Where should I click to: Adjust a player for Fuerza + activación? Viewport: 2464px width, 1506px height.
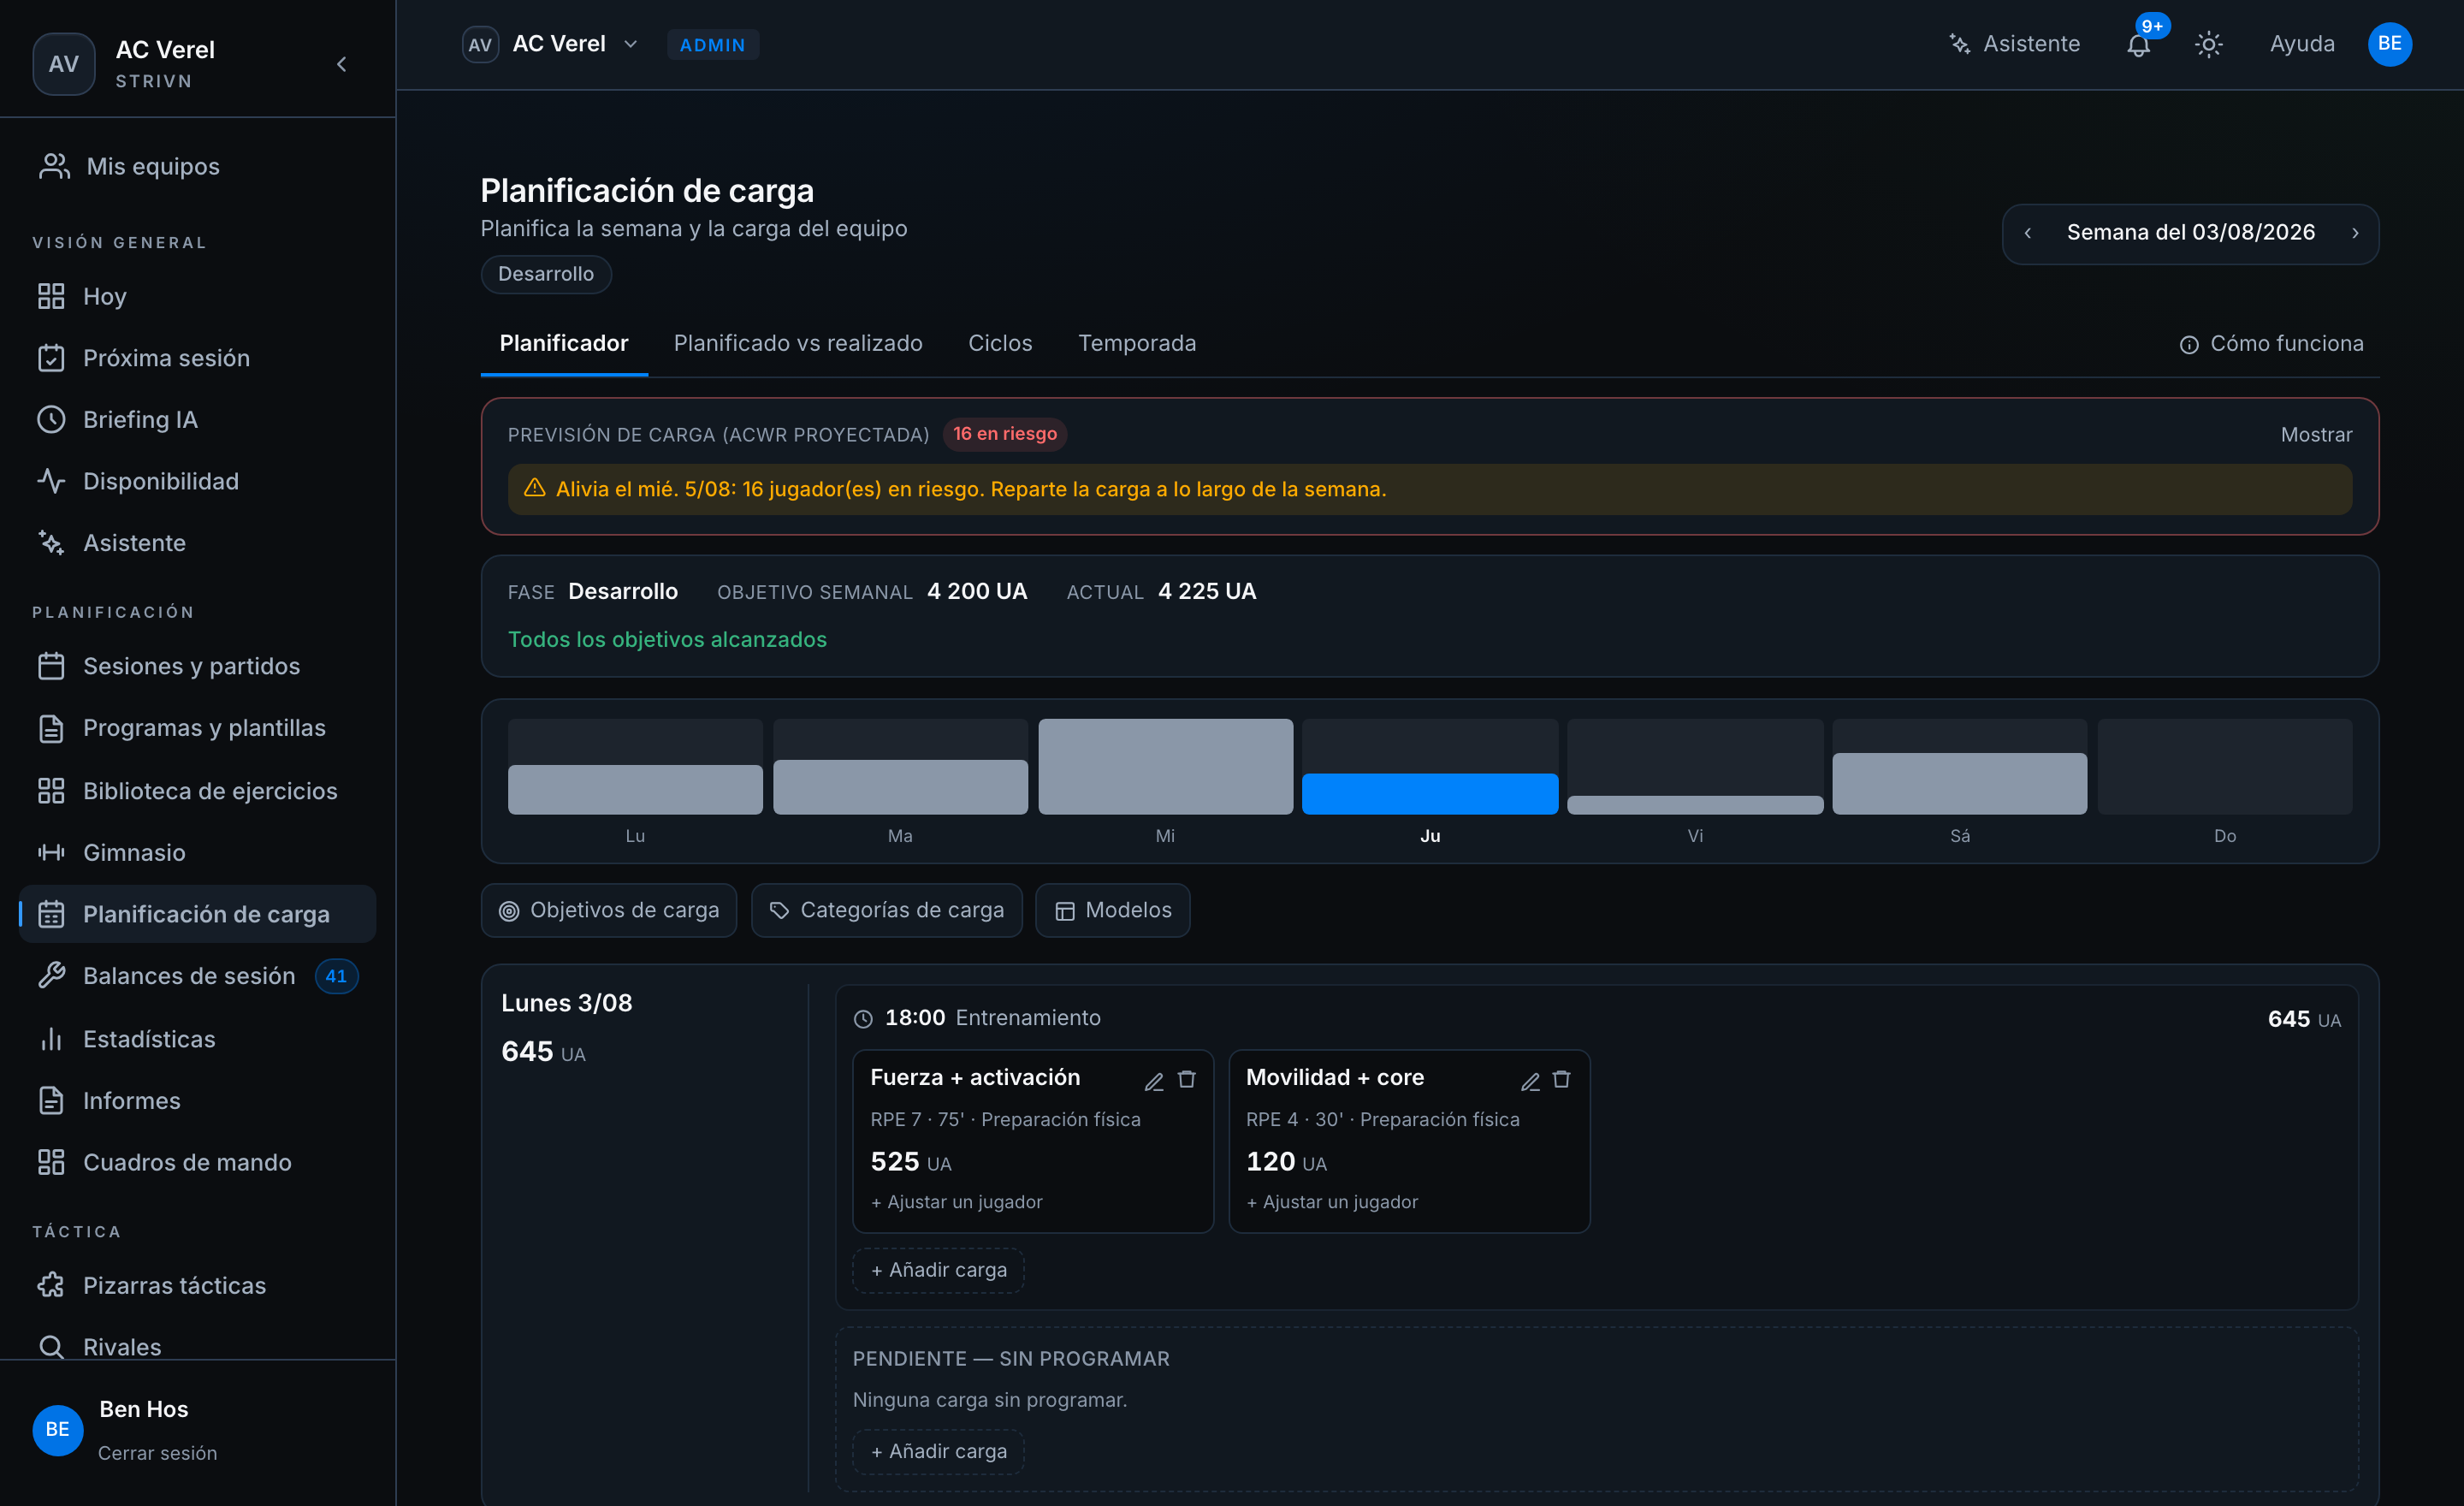956,1202
